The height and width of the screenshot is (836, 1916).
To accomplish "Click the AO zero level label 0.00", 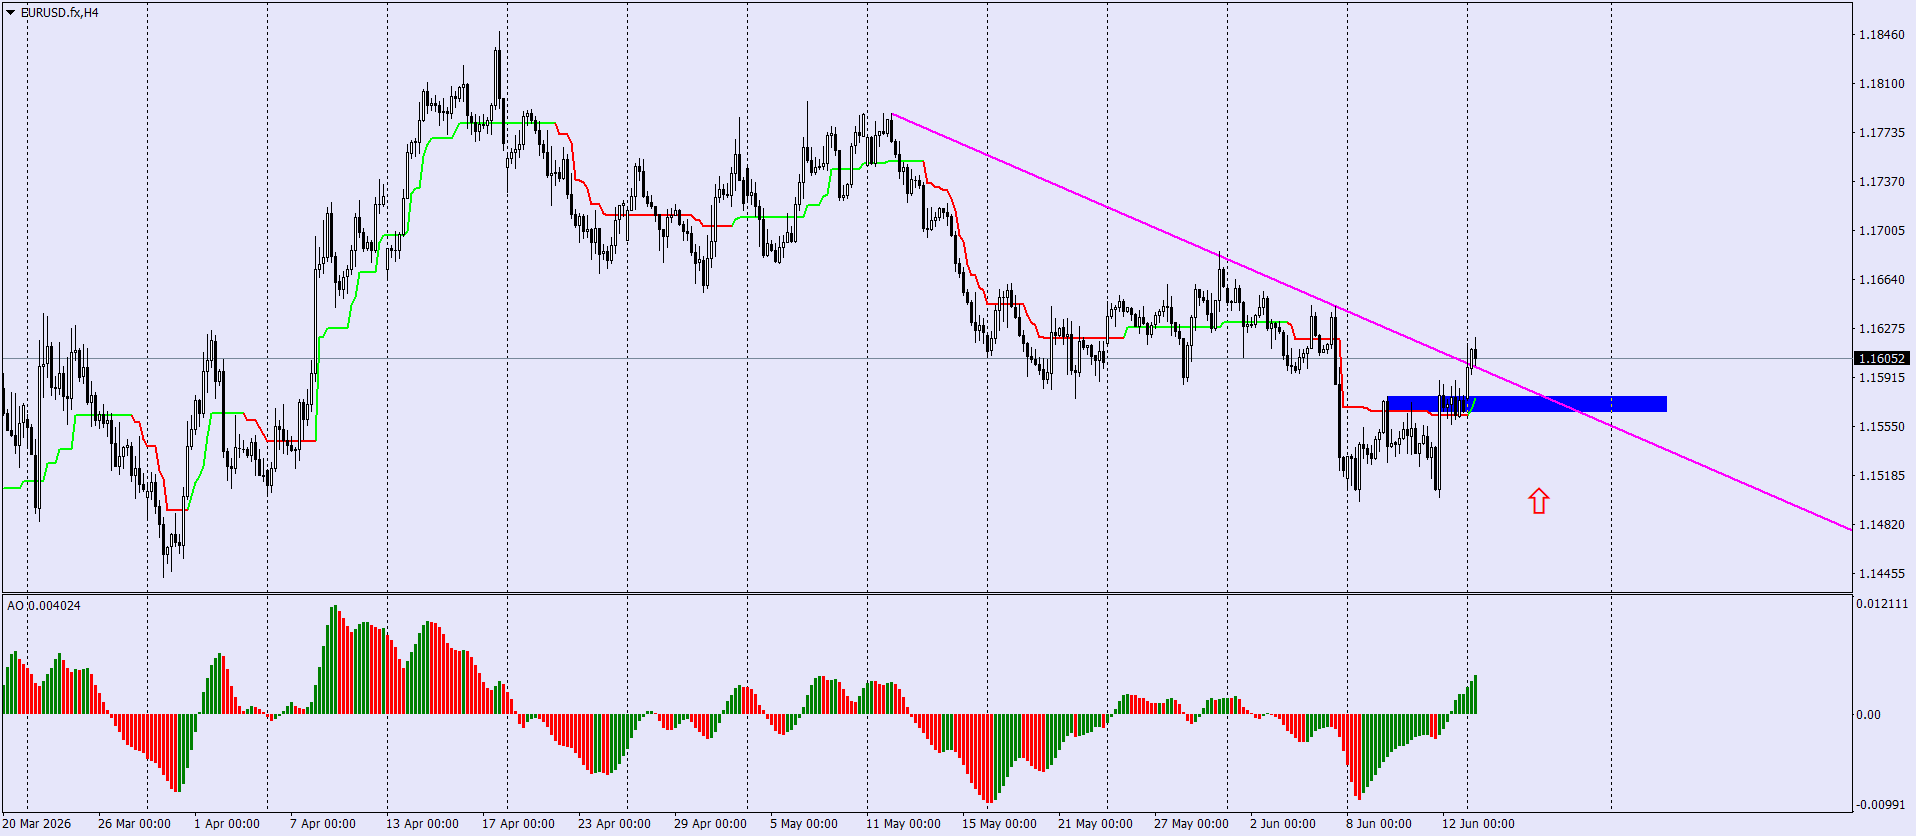I will (x=1868, y=715).
